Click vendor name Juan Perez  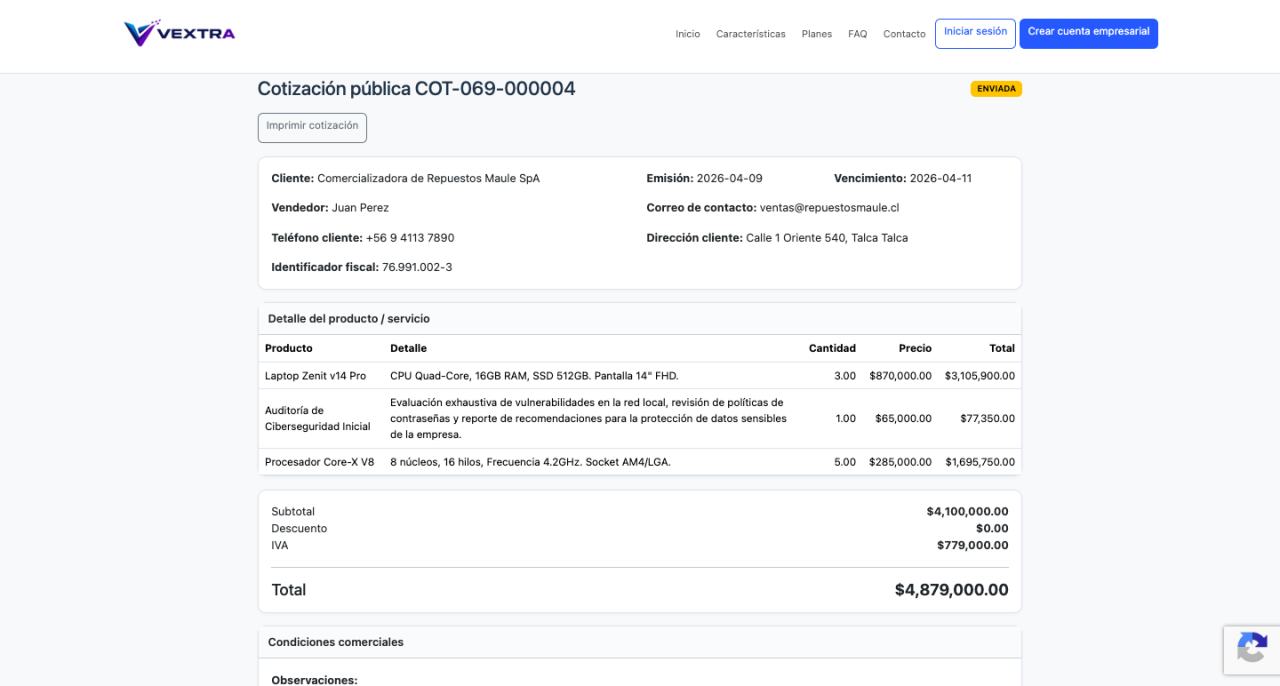(x=360, y=208)
